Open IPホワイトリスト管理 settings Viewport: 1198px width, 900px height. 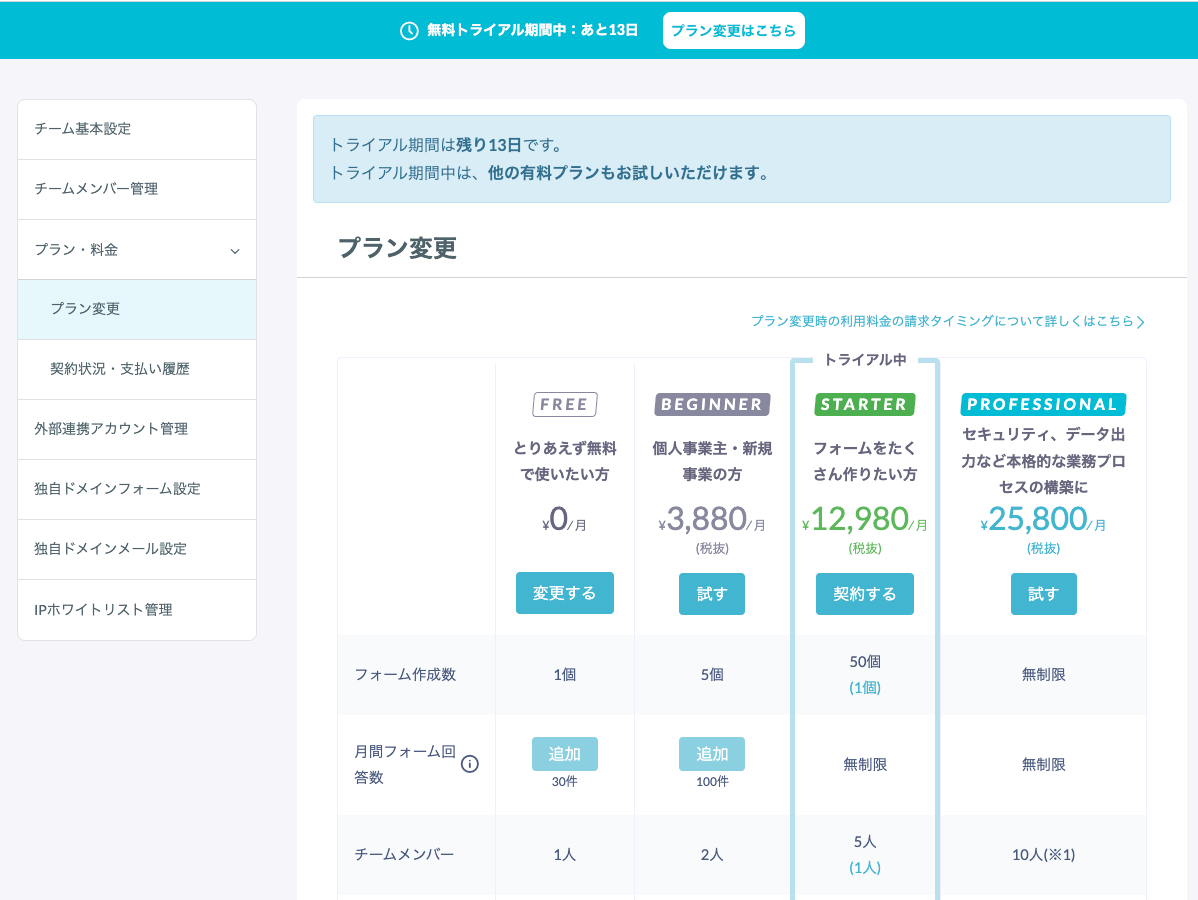point(137,609)
